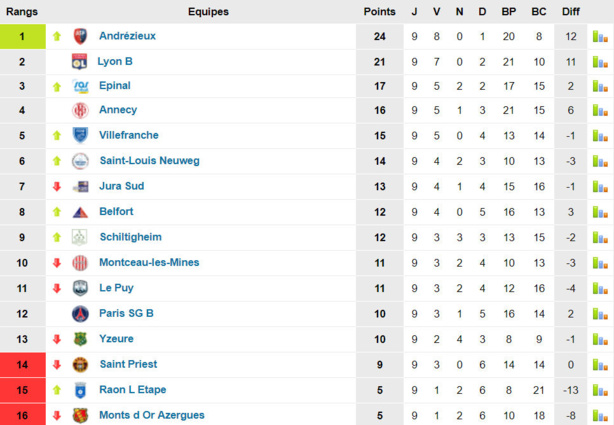This screenshot has height=425, width=614.
Task: Click the Equipes column header
Action: (x=208, y=12)
